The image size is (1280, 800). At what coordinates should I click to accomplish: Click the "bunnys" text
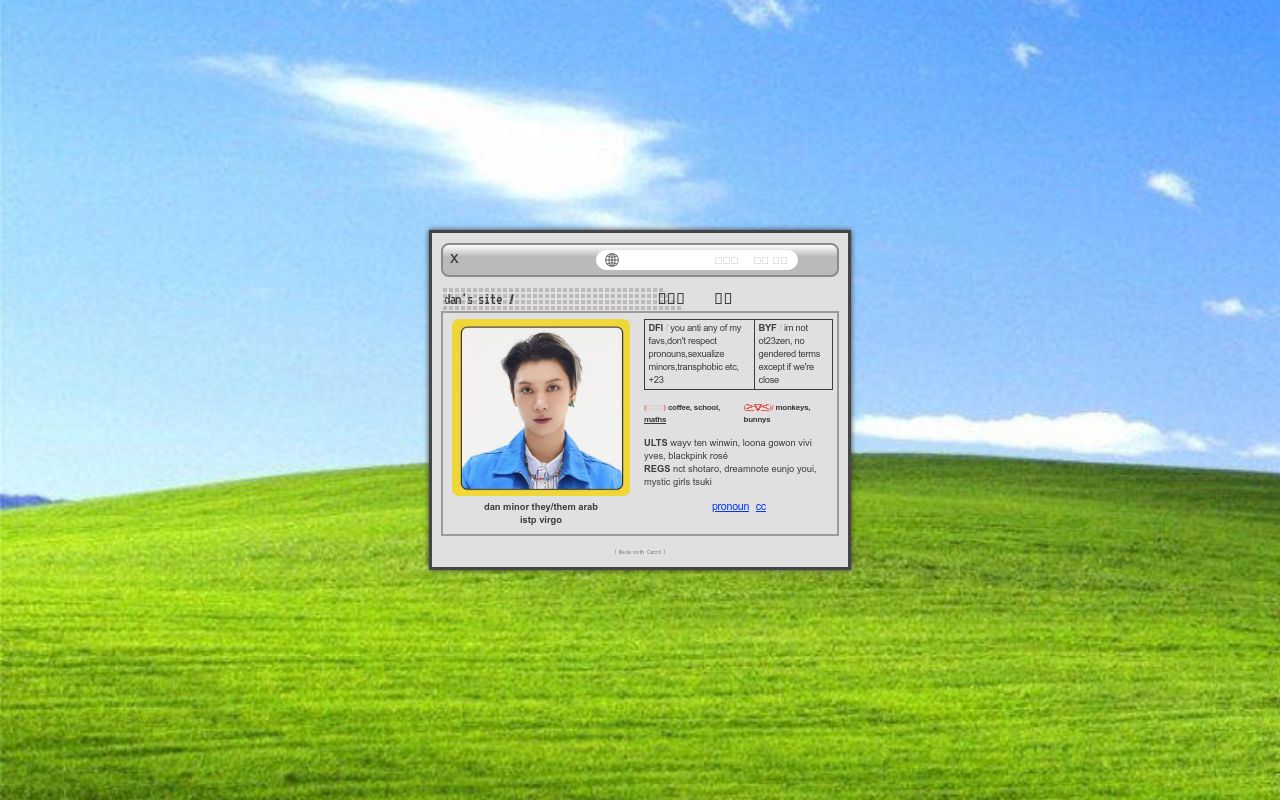click(757, 420)
